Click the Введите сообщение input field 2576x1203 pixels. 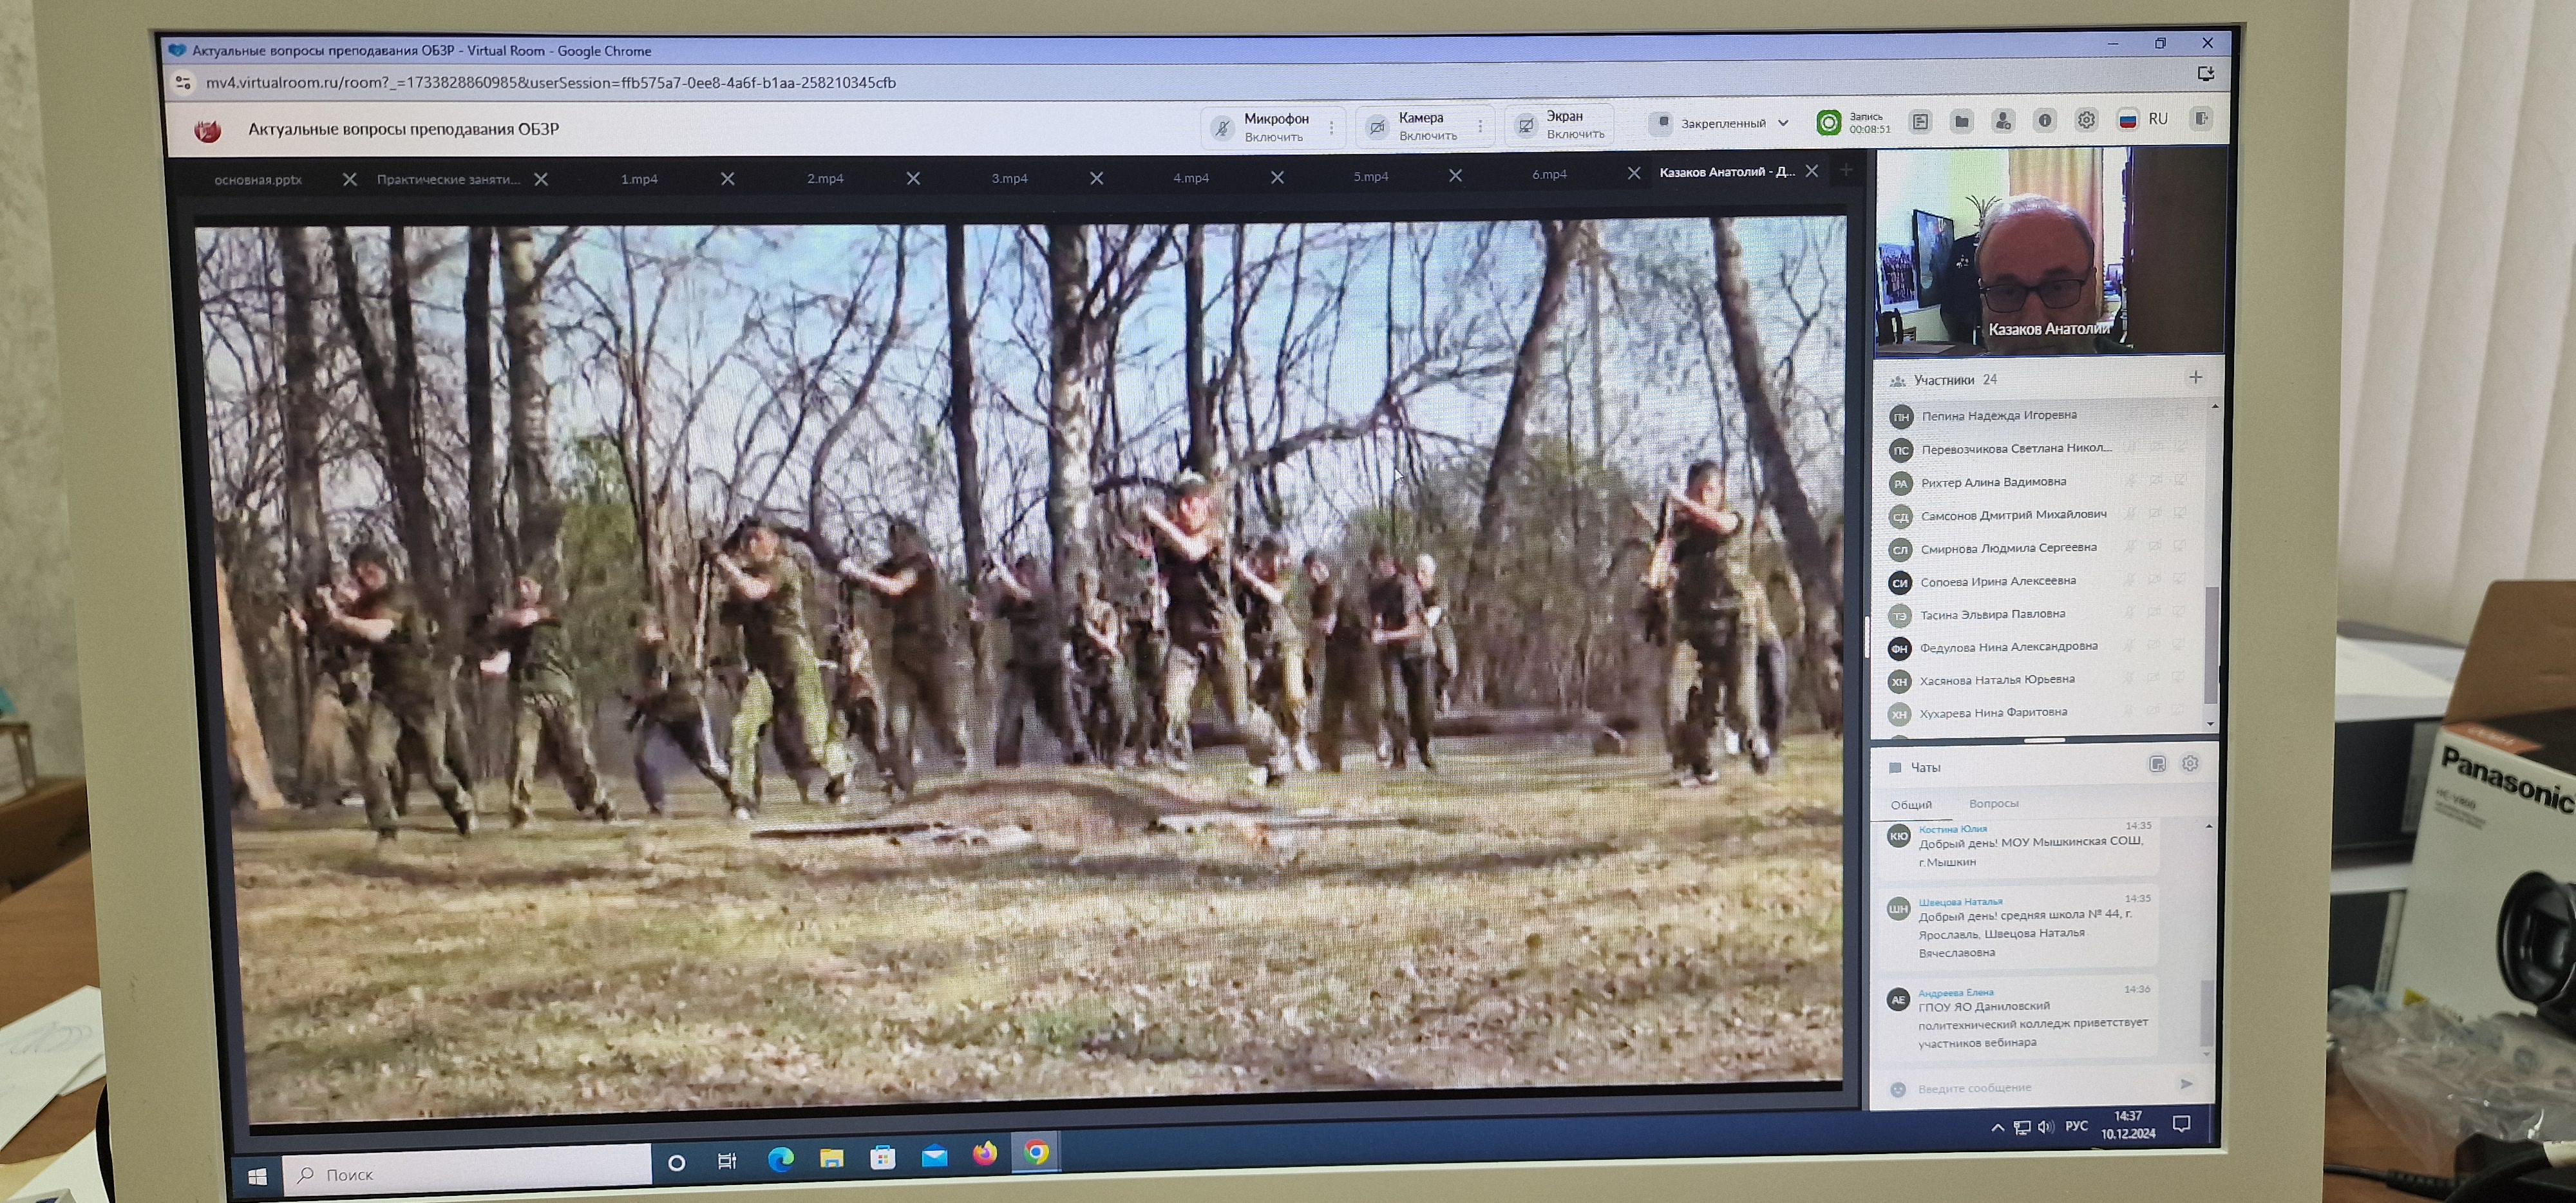coord(2040,1087)
